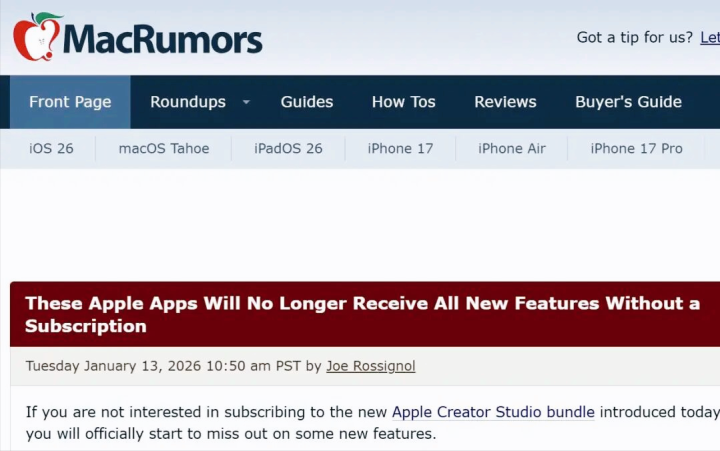Click the article date 'Tuesday January 13, 2026 10:50 am PST'
Image resolution: width=720 pixels, height=451 pixels.
163,366
